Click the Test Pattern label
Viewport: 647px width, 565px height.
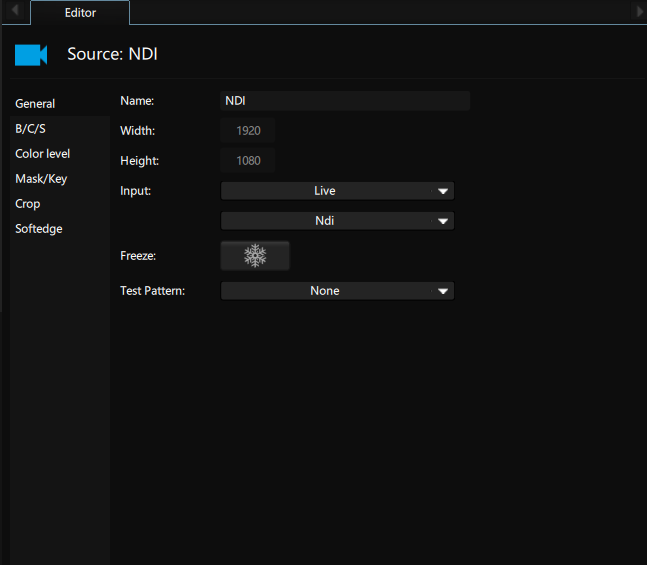(x=152, y=291)
